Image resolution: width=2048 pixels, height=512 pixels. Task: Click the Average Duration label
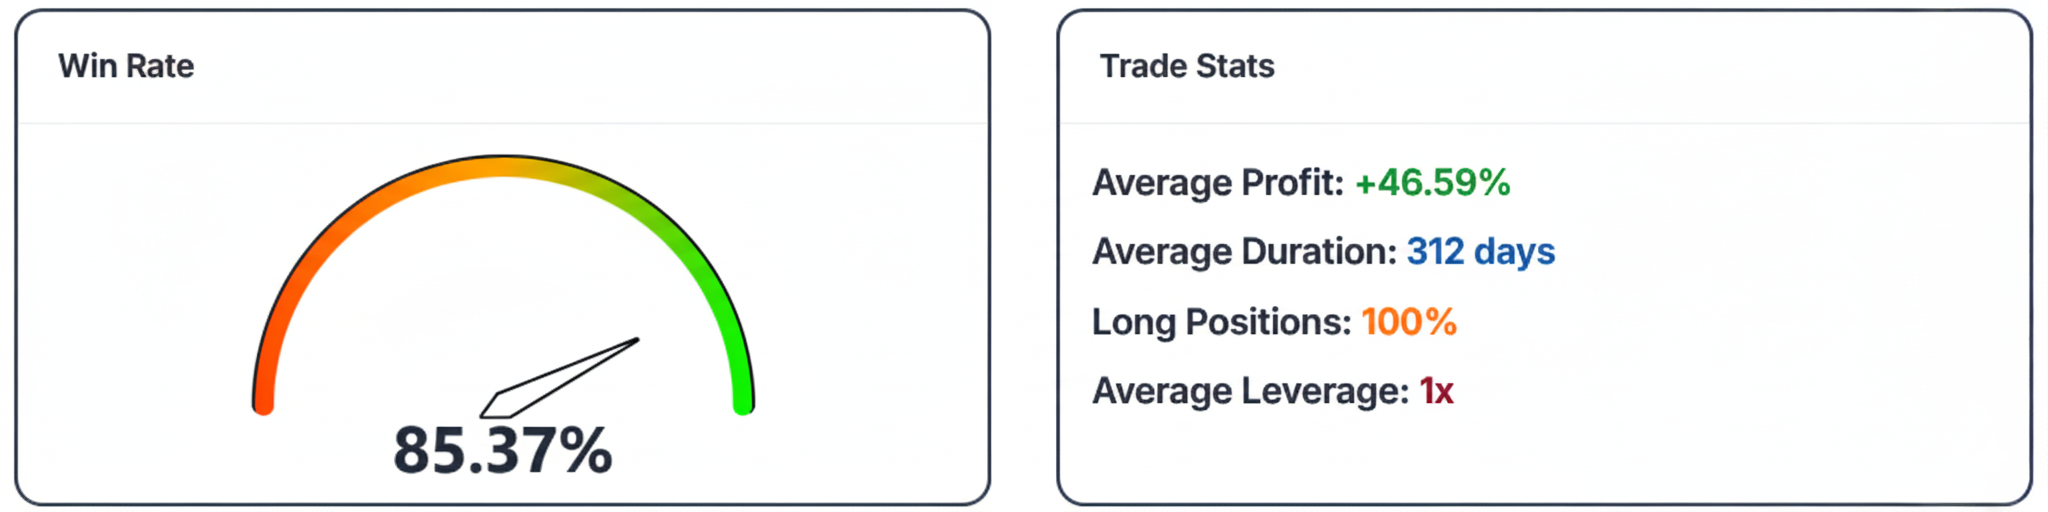(x=1243, y=252)
